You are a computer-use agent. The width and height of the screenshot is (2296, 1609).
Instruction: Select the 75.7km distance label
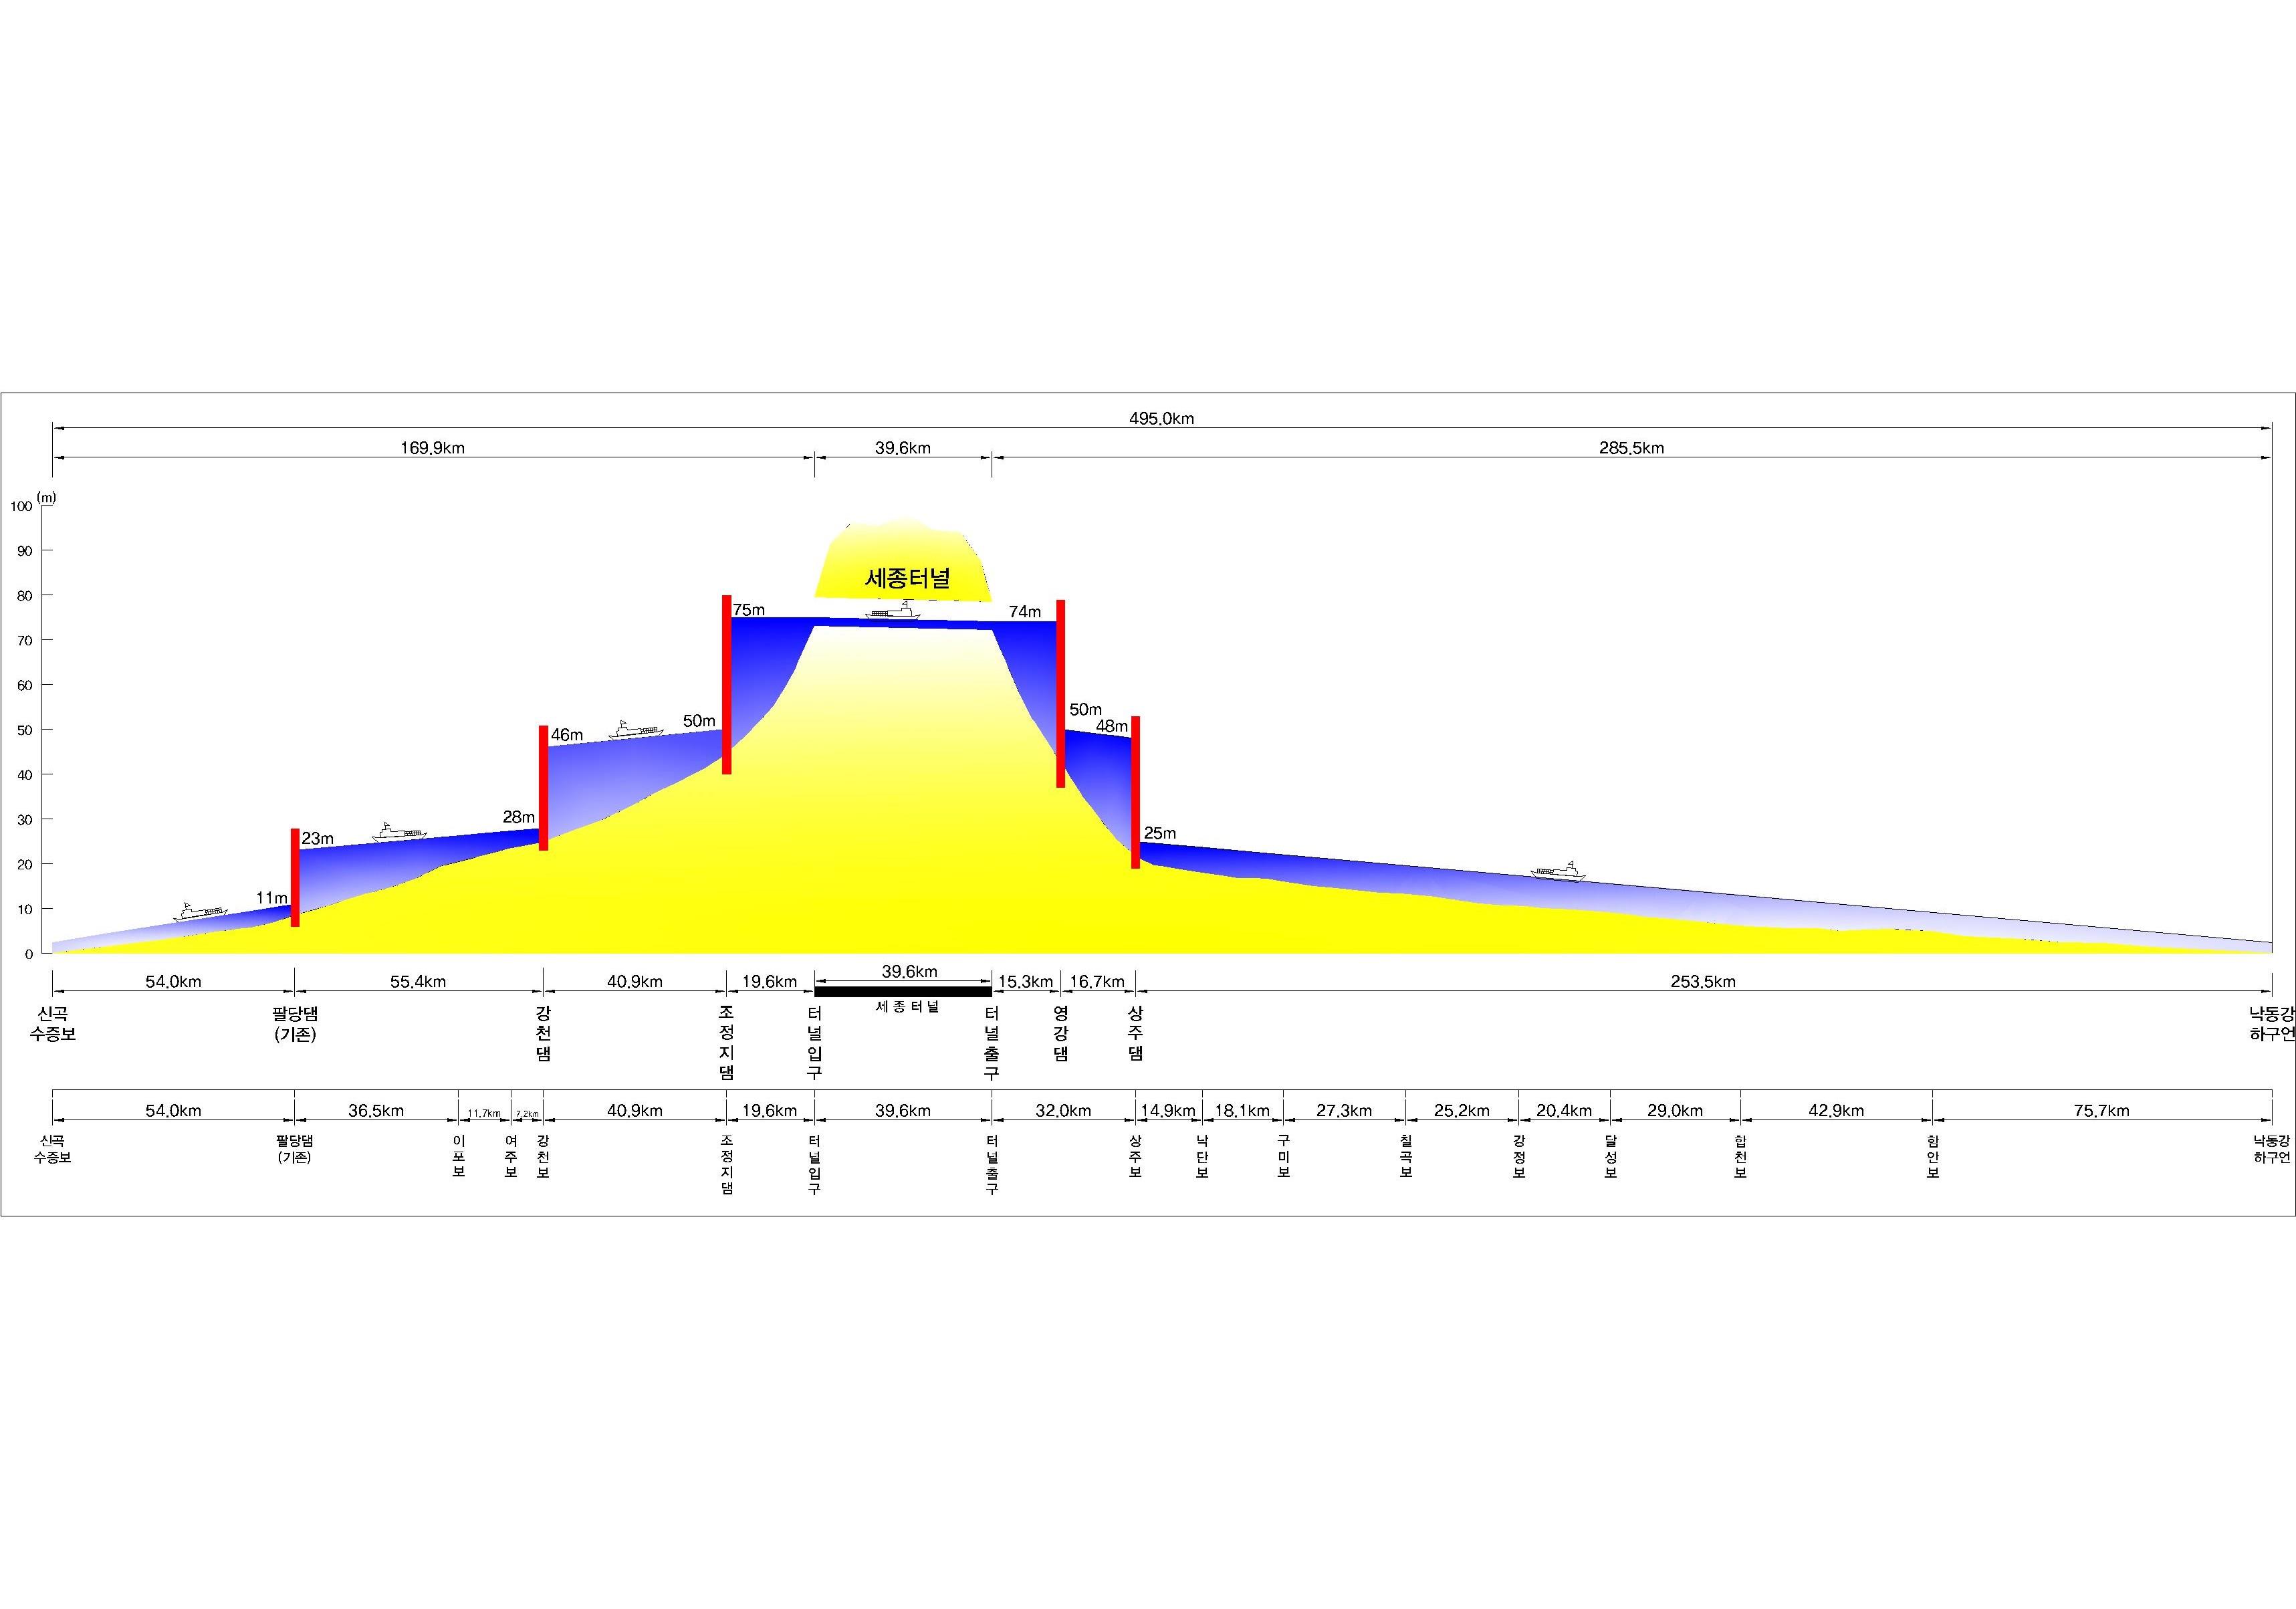point(2101,1110)
